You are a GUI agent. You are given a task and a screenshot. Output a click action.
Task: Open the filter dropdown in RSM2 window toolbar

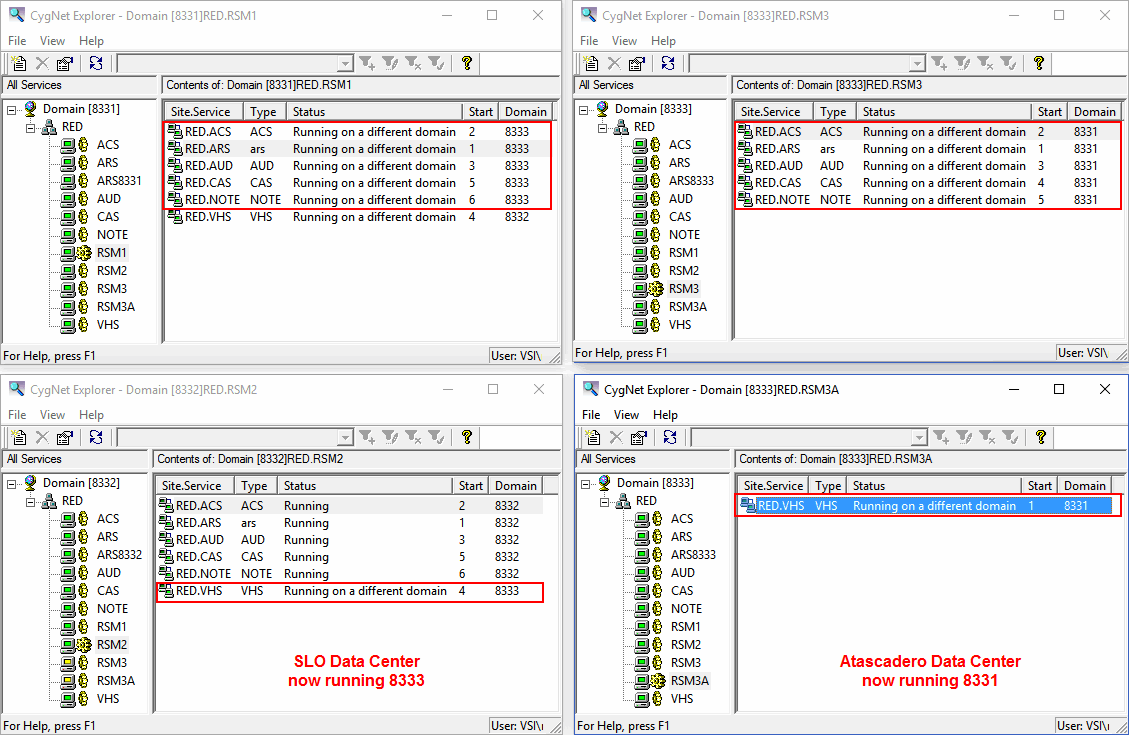tap(346, 438)
